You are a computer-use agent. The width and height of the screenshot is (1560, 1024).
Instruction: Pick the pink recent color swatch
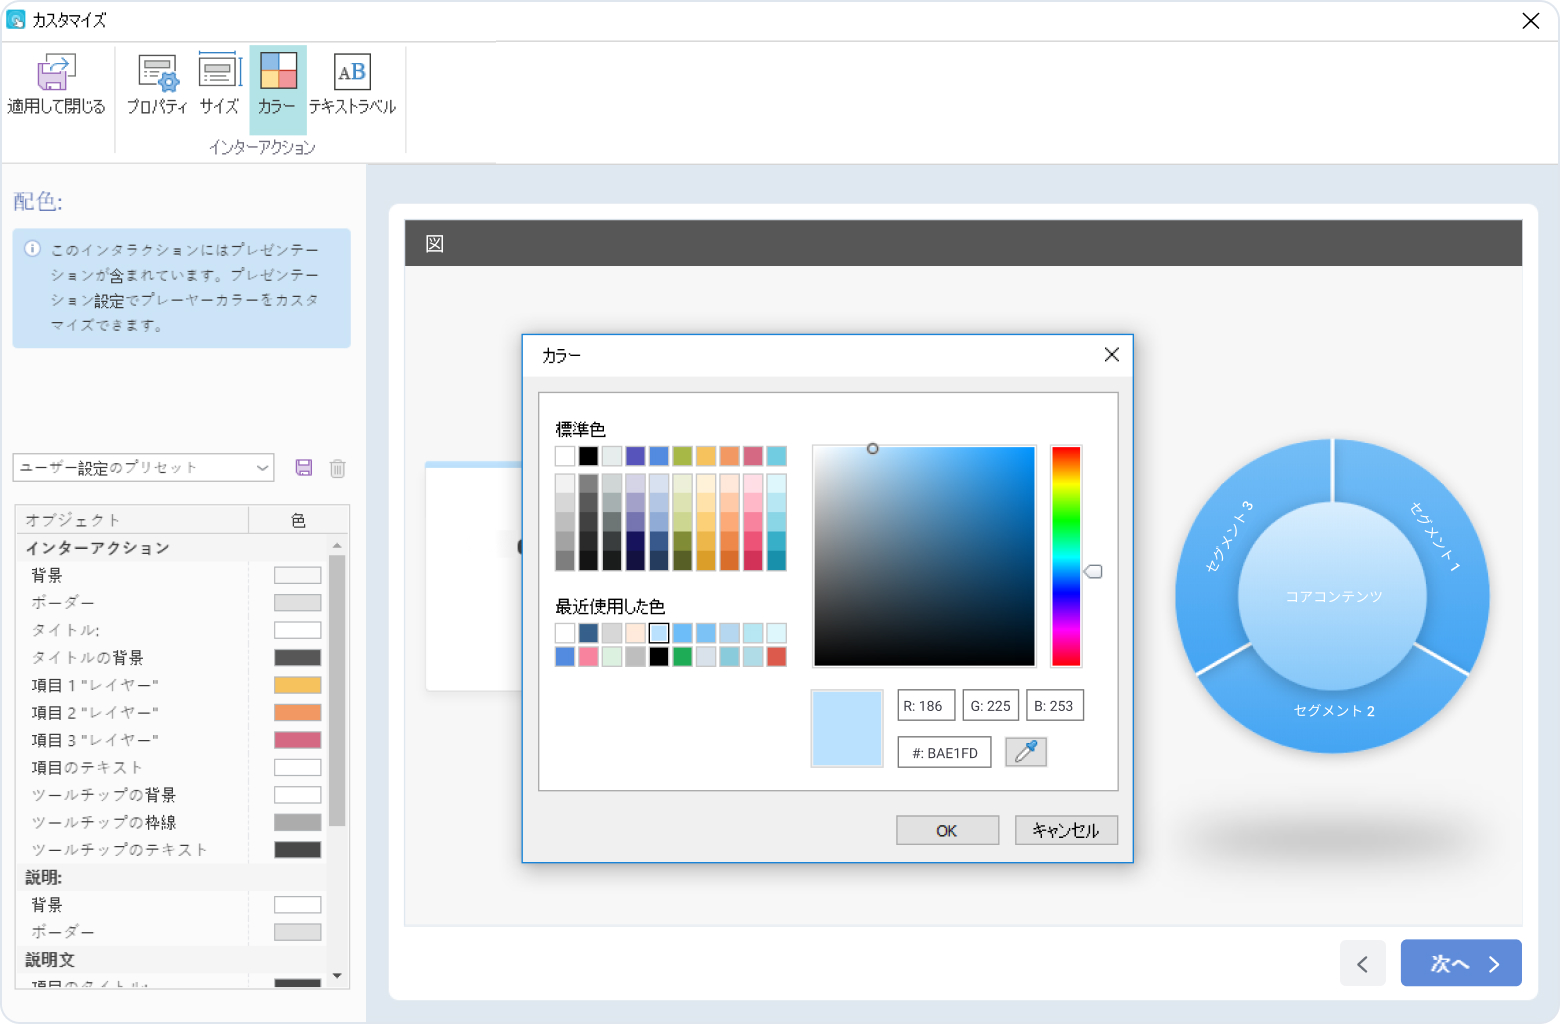588,657
